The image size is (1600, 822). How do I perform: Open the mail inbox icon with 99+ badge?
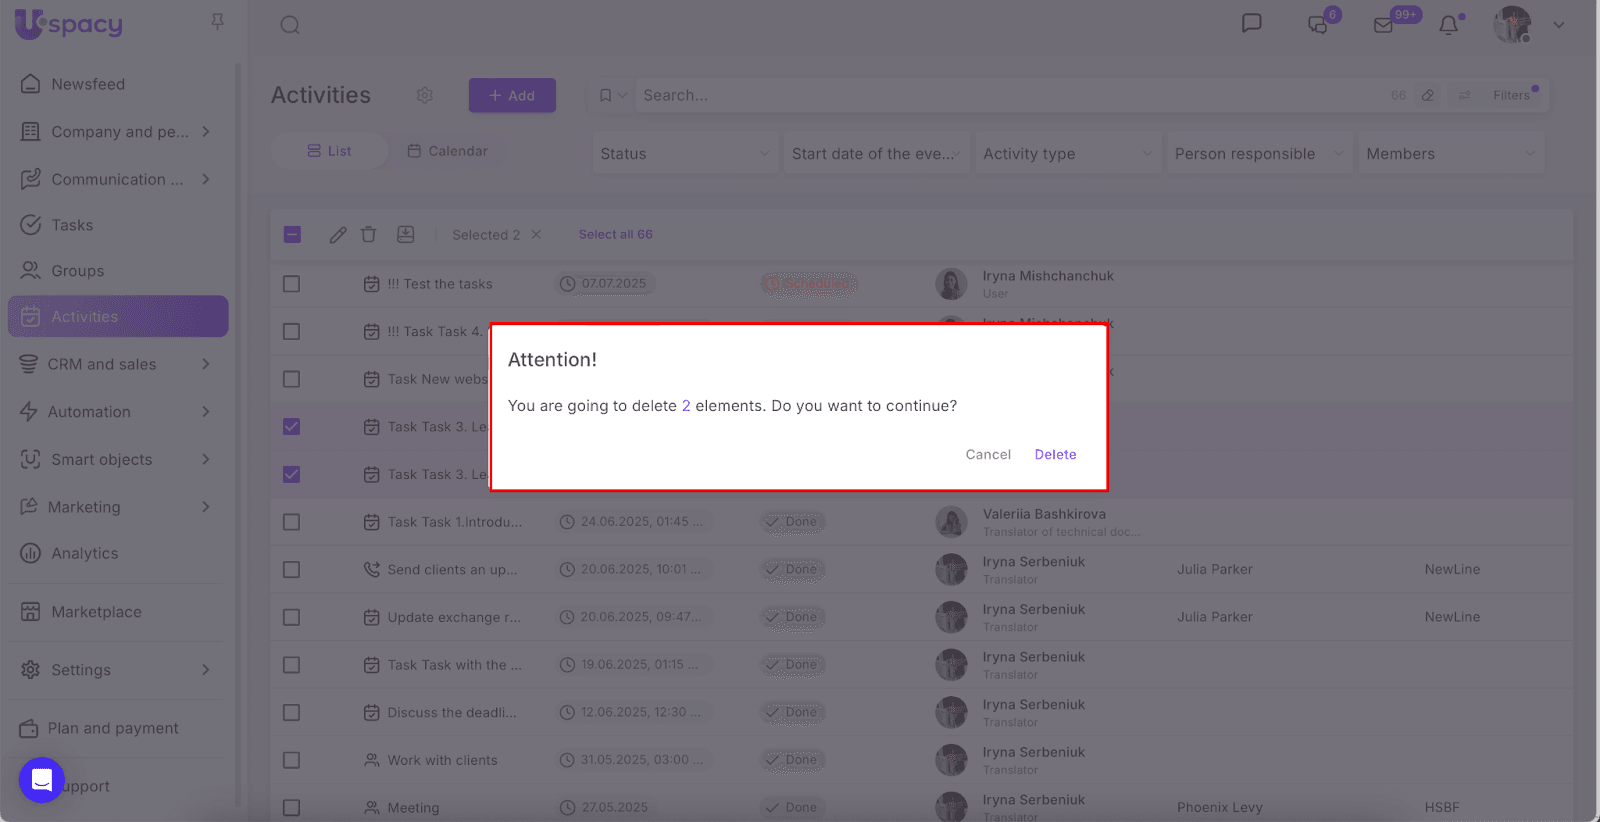point(1384,25)
